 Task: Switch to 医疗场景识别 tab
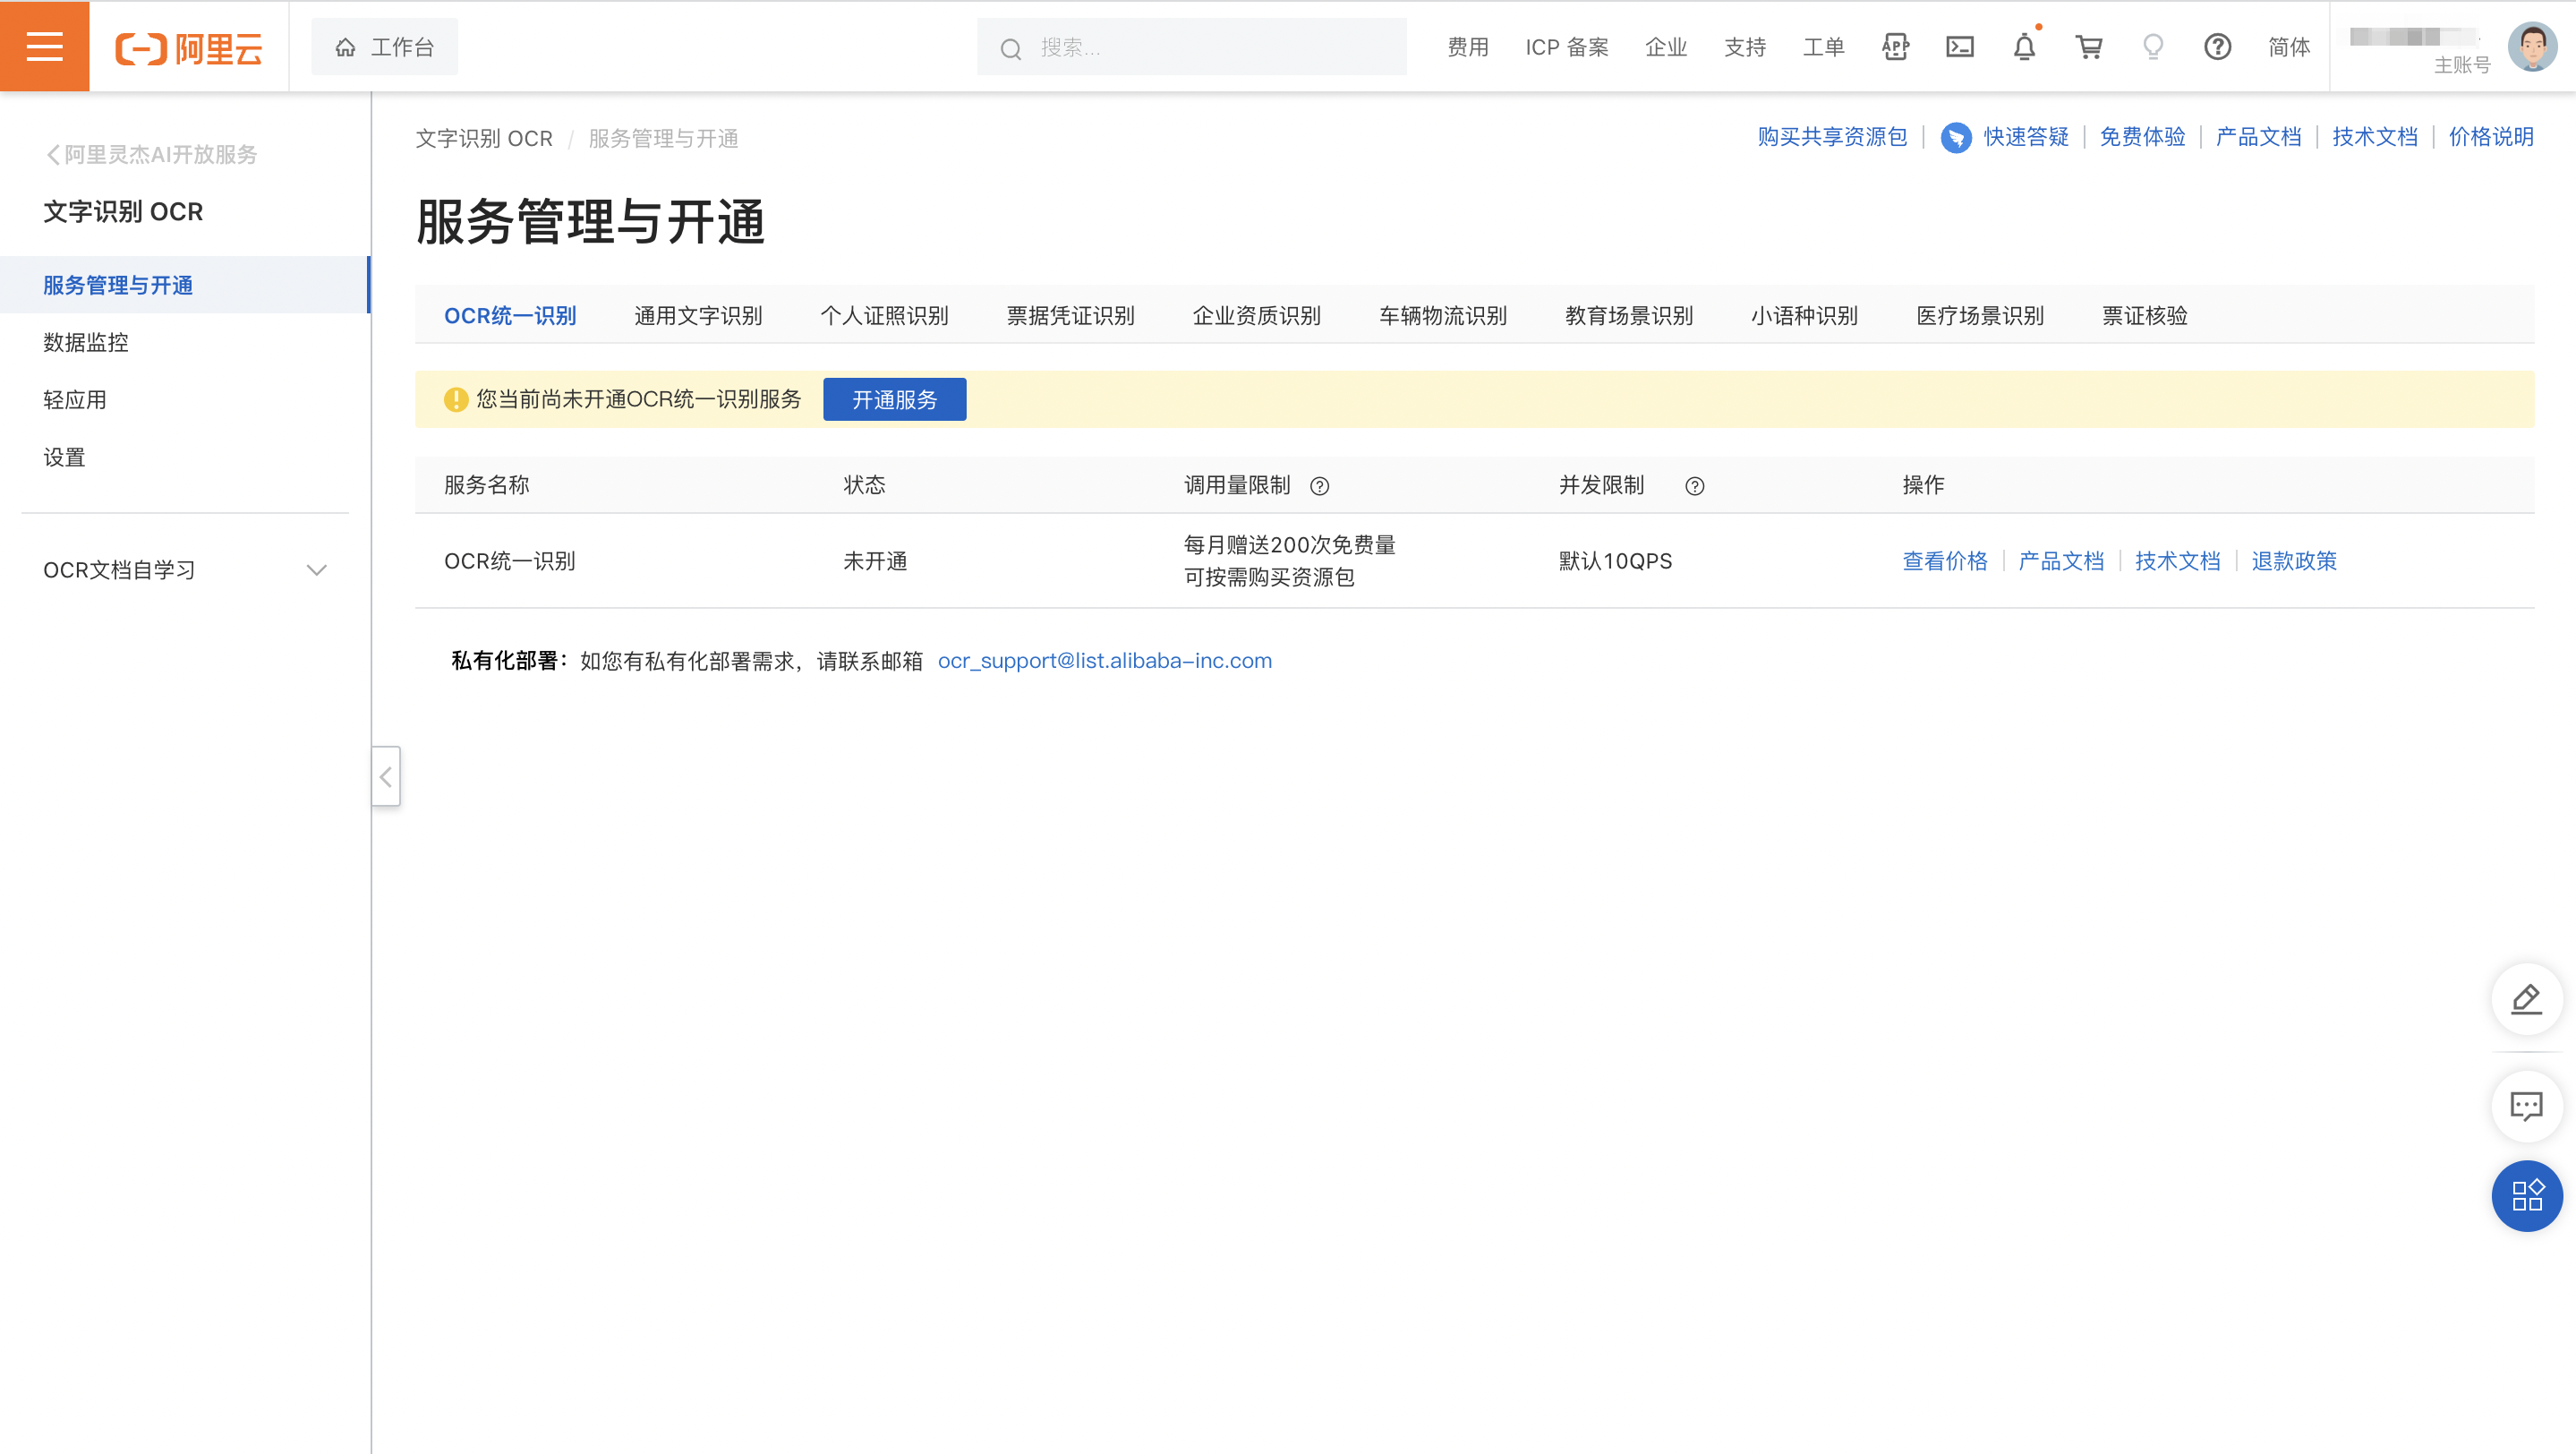(1979, 315)
